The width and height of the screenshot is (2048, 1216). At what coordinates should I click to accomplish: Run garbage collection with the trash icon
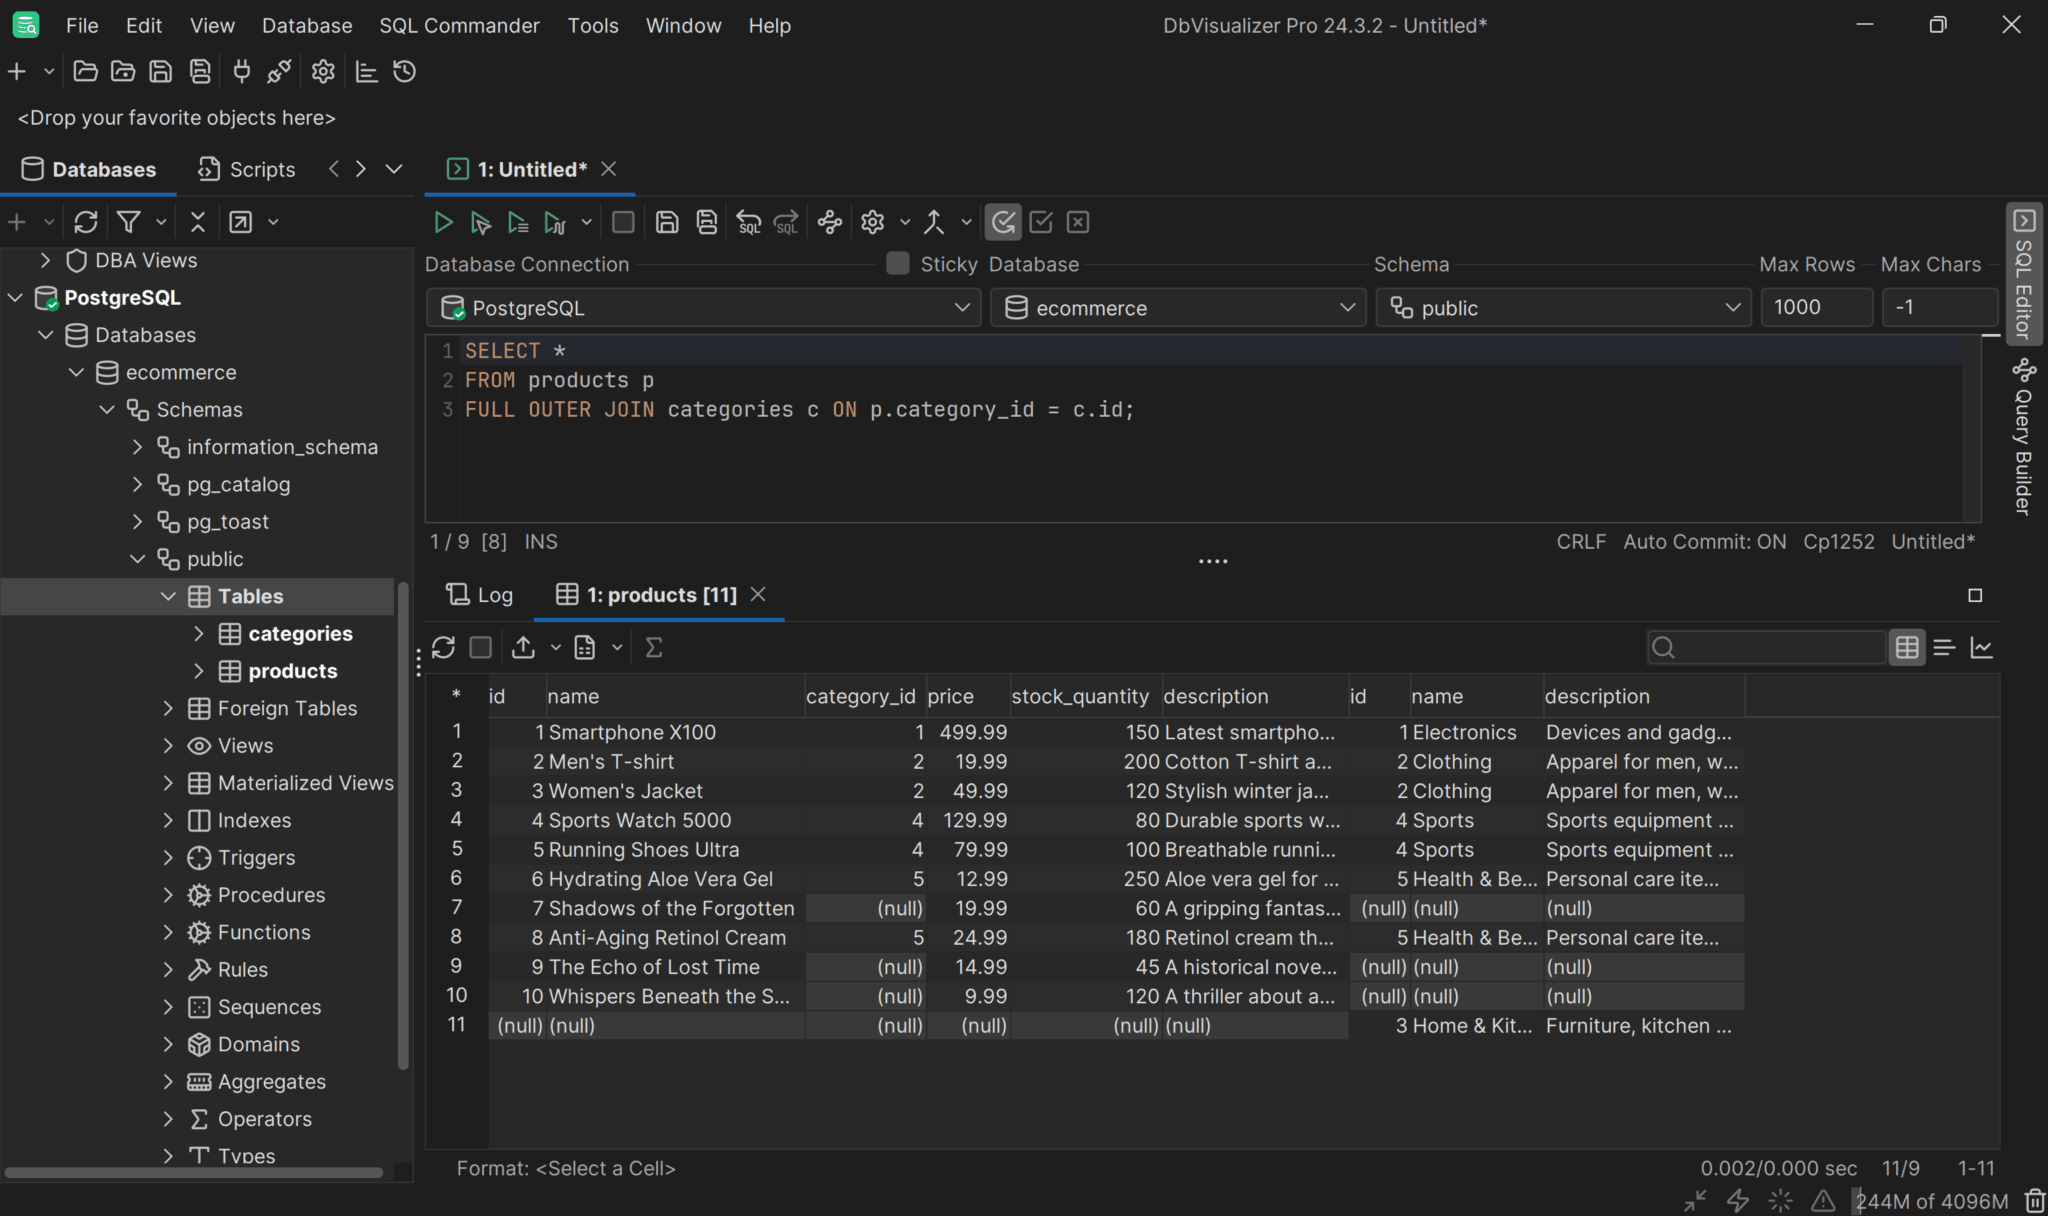coord(2035,1201)
